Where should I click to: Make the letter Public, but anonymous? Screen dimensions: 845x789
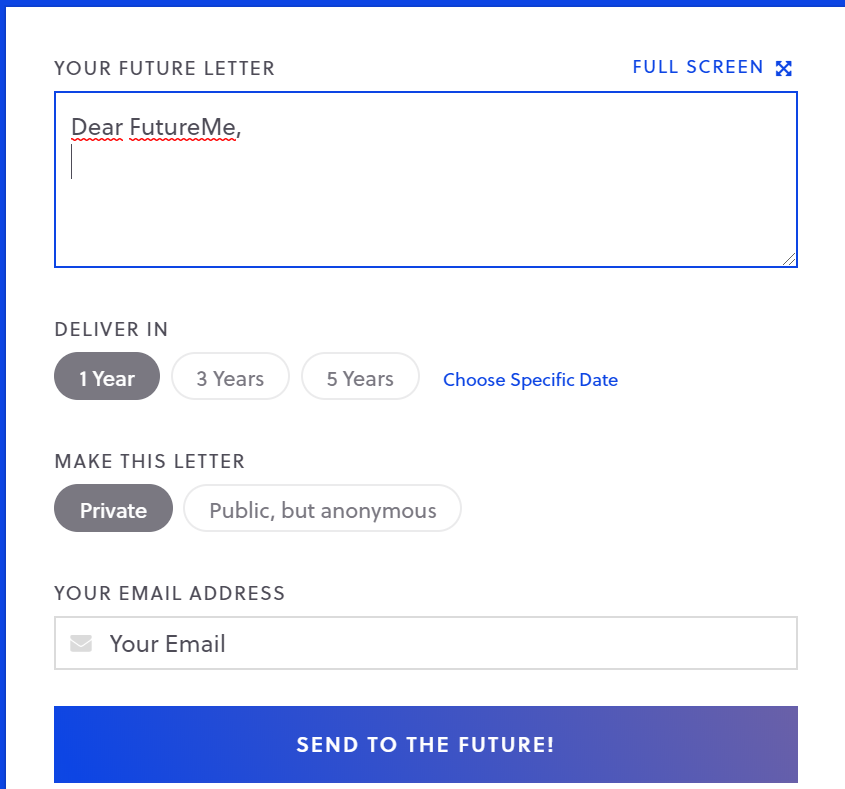[322, 509]
